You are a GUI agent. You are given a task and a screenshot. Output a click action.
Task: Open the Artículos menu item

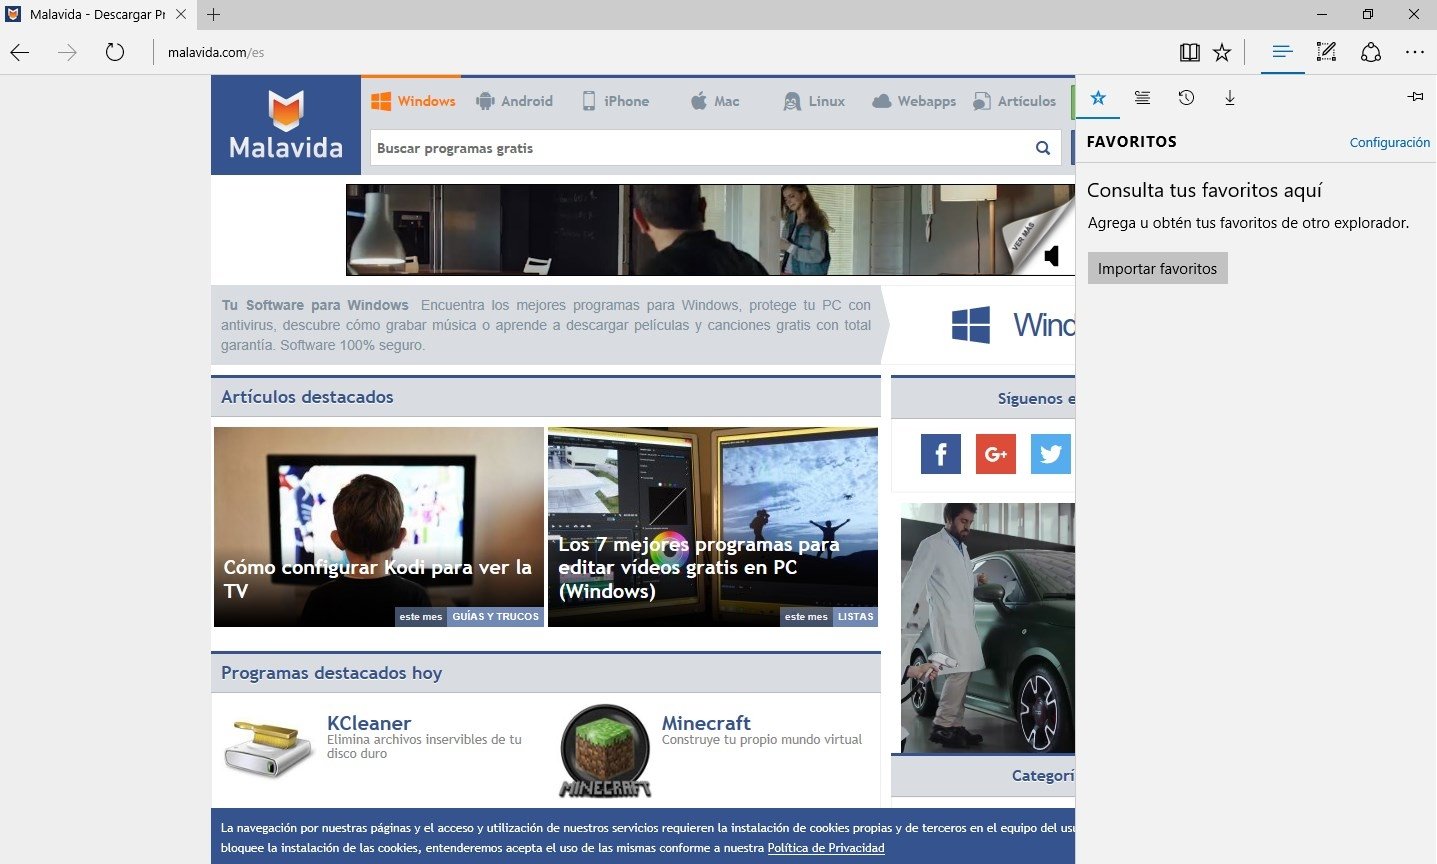1014,101
